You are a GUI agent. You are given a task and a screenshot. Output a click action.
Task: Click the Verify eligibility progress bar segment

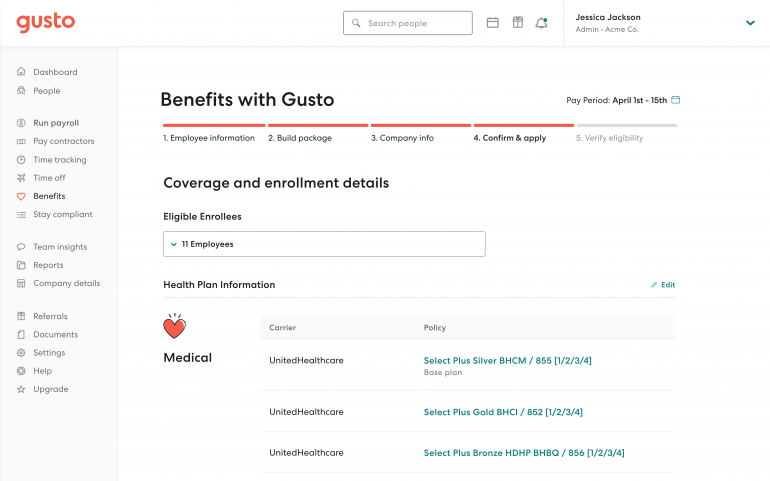tap(626, 126)
